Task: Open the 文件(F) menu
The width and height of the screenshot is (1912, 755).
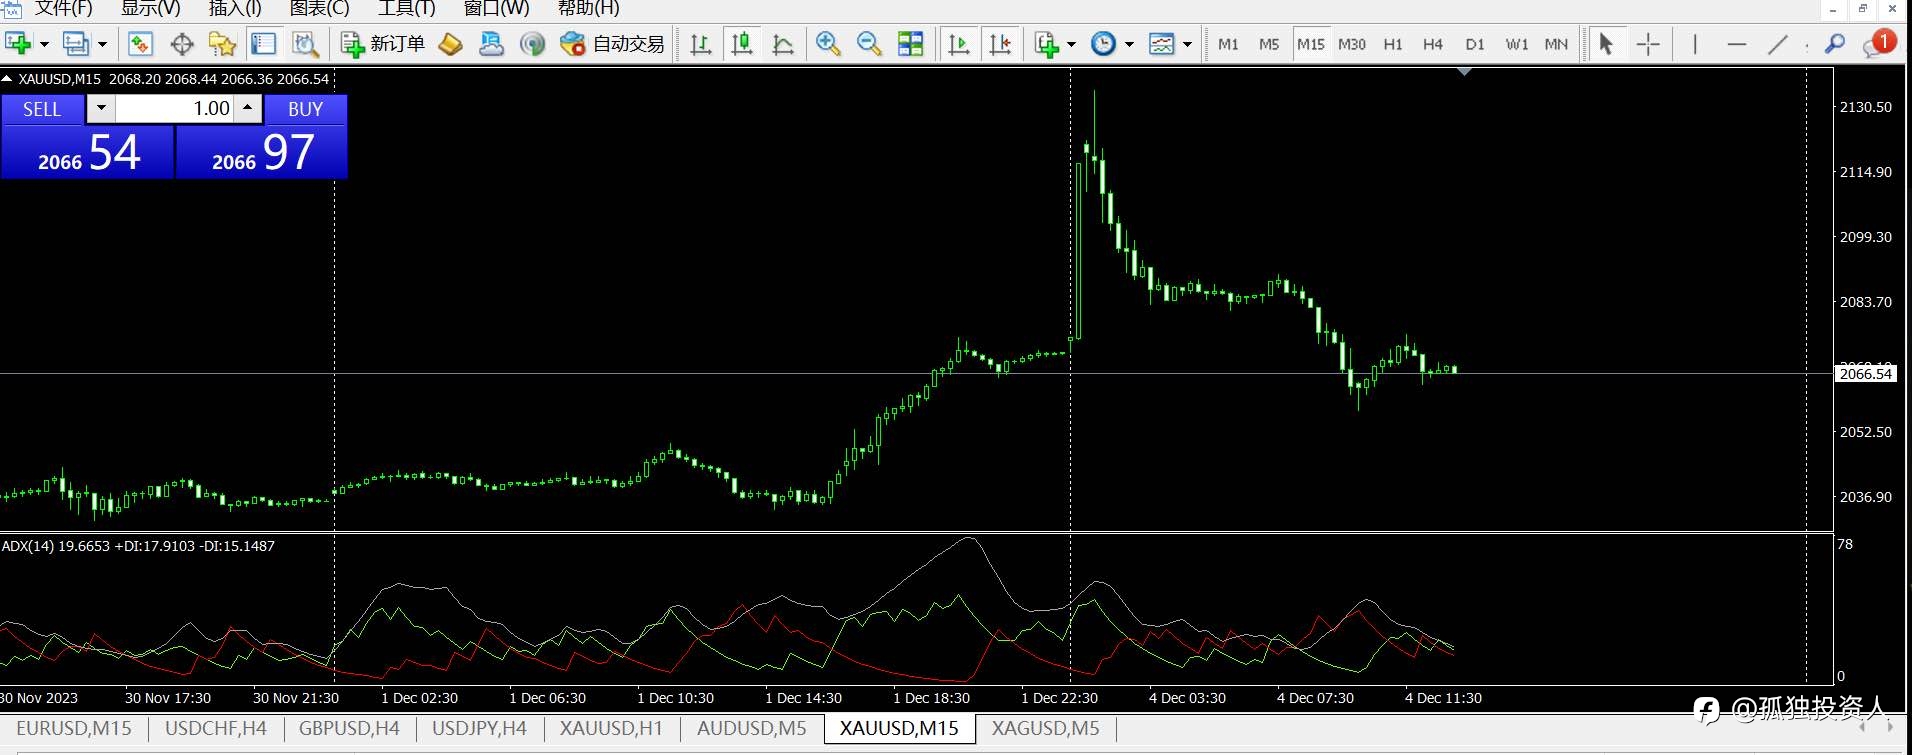Action: point(63,9)
